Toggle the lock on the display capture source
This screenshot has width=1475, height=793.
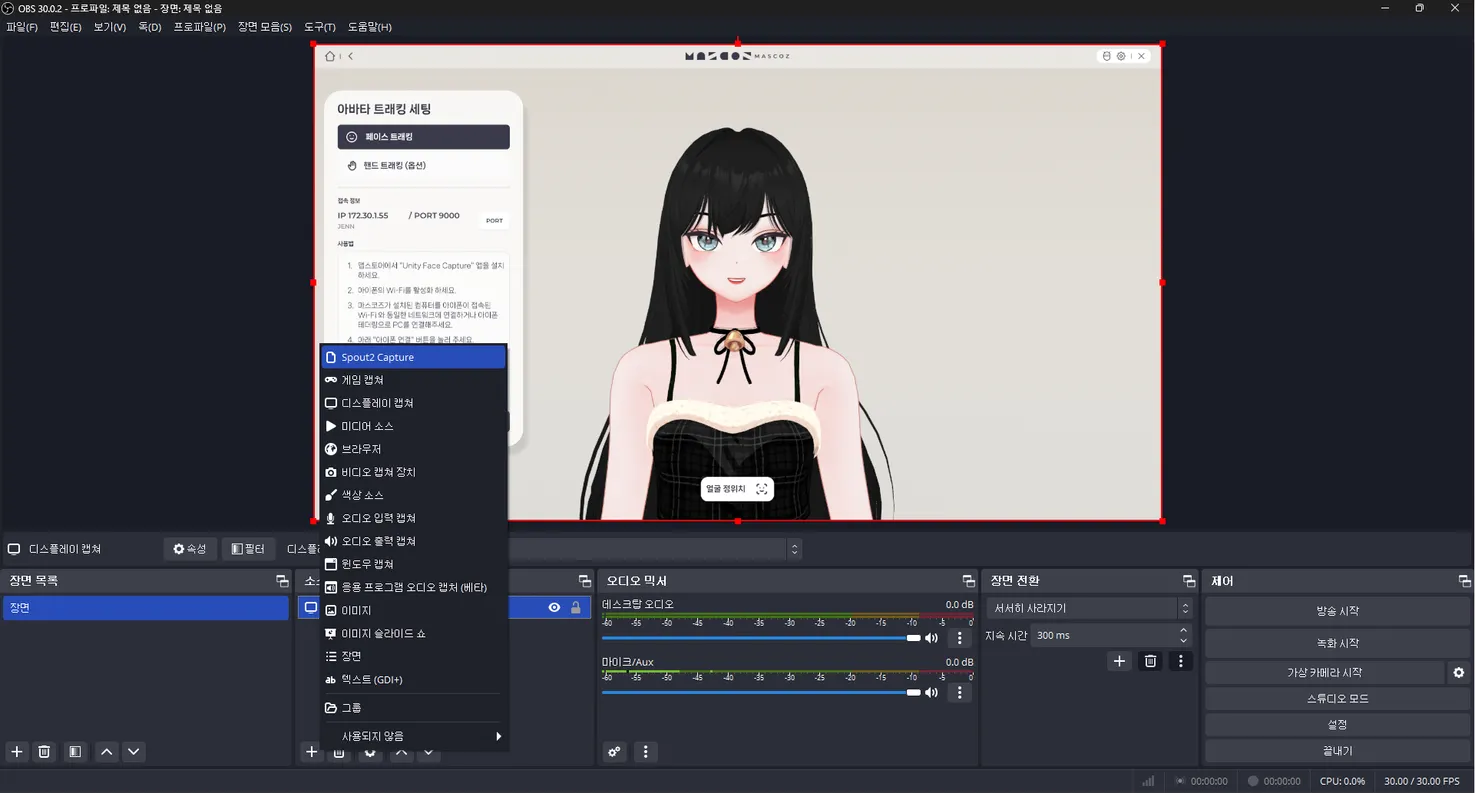point(575,608)
